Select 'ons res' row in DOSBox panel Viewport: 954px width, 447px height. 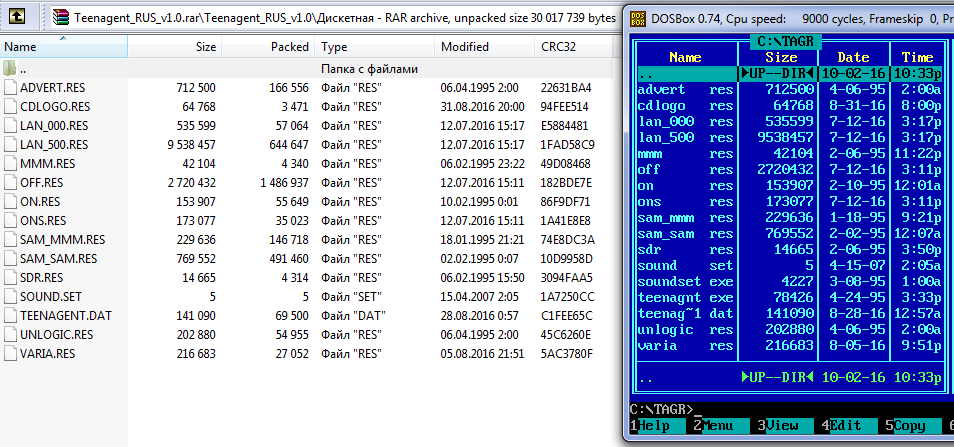tap(790, 201)
